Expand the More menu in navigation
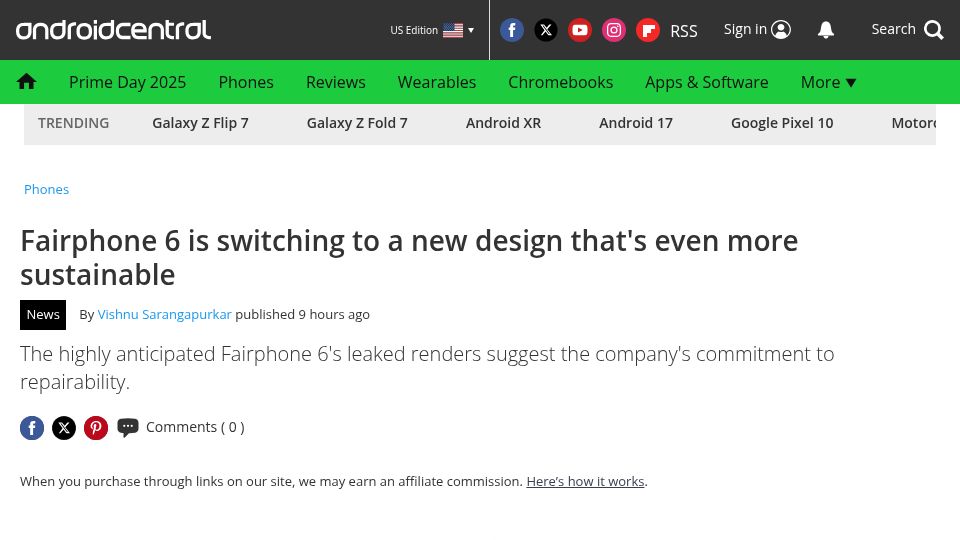The width and height of the screenshot is (960, 540). (x=828, y=82)
